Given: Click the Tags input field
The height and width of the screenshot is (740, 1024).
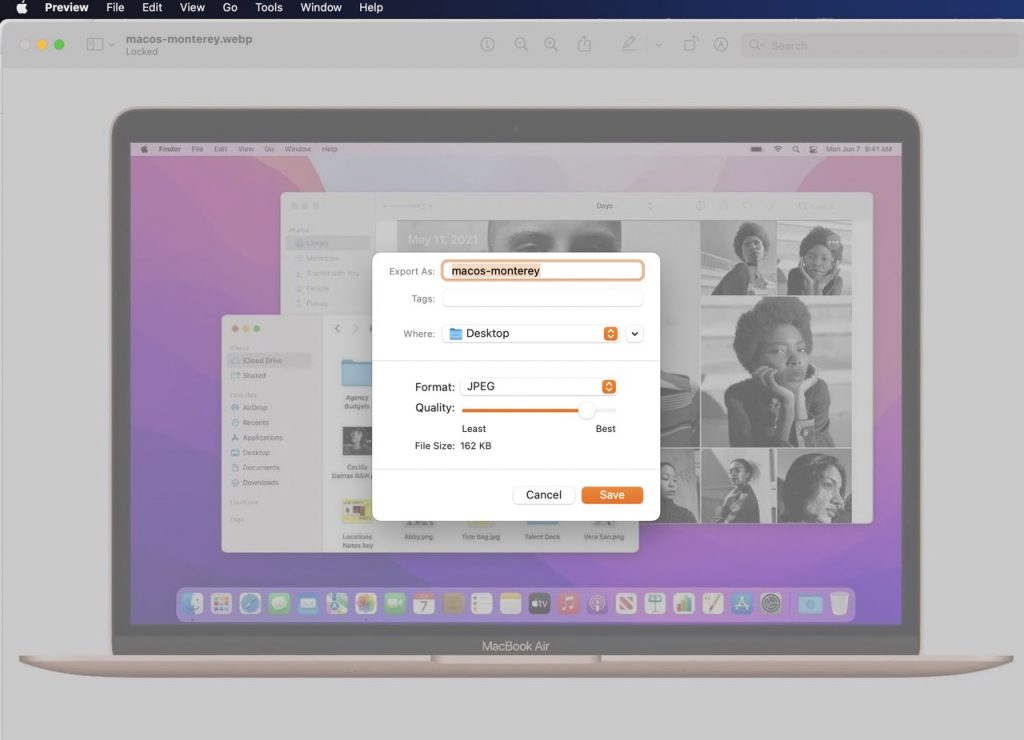Looking at the screenshot, I should tap(542, 299).
